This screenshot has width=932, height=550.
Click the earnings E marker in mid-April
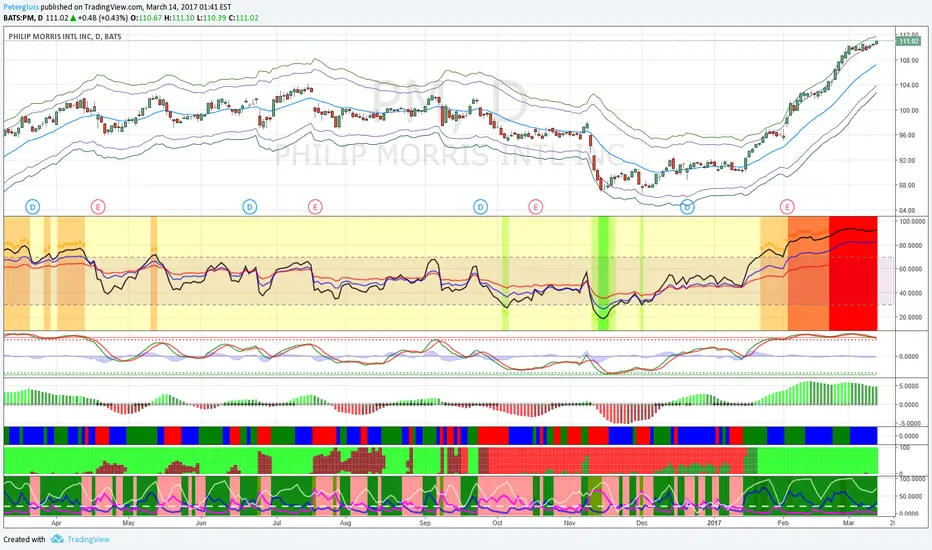coord(97,207)
